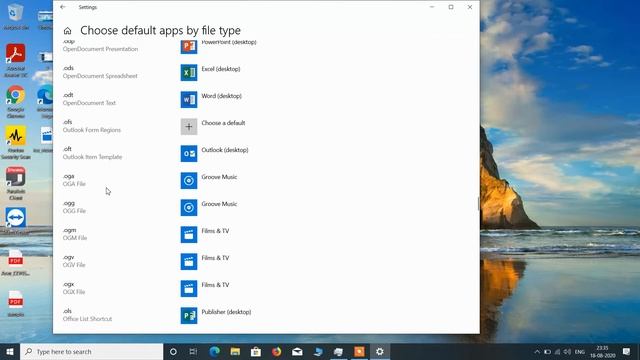640x360 pixels.
Task: Select the TeamViewer desktop shortcut
Action: pyautogui.click(x=16, y=221)
